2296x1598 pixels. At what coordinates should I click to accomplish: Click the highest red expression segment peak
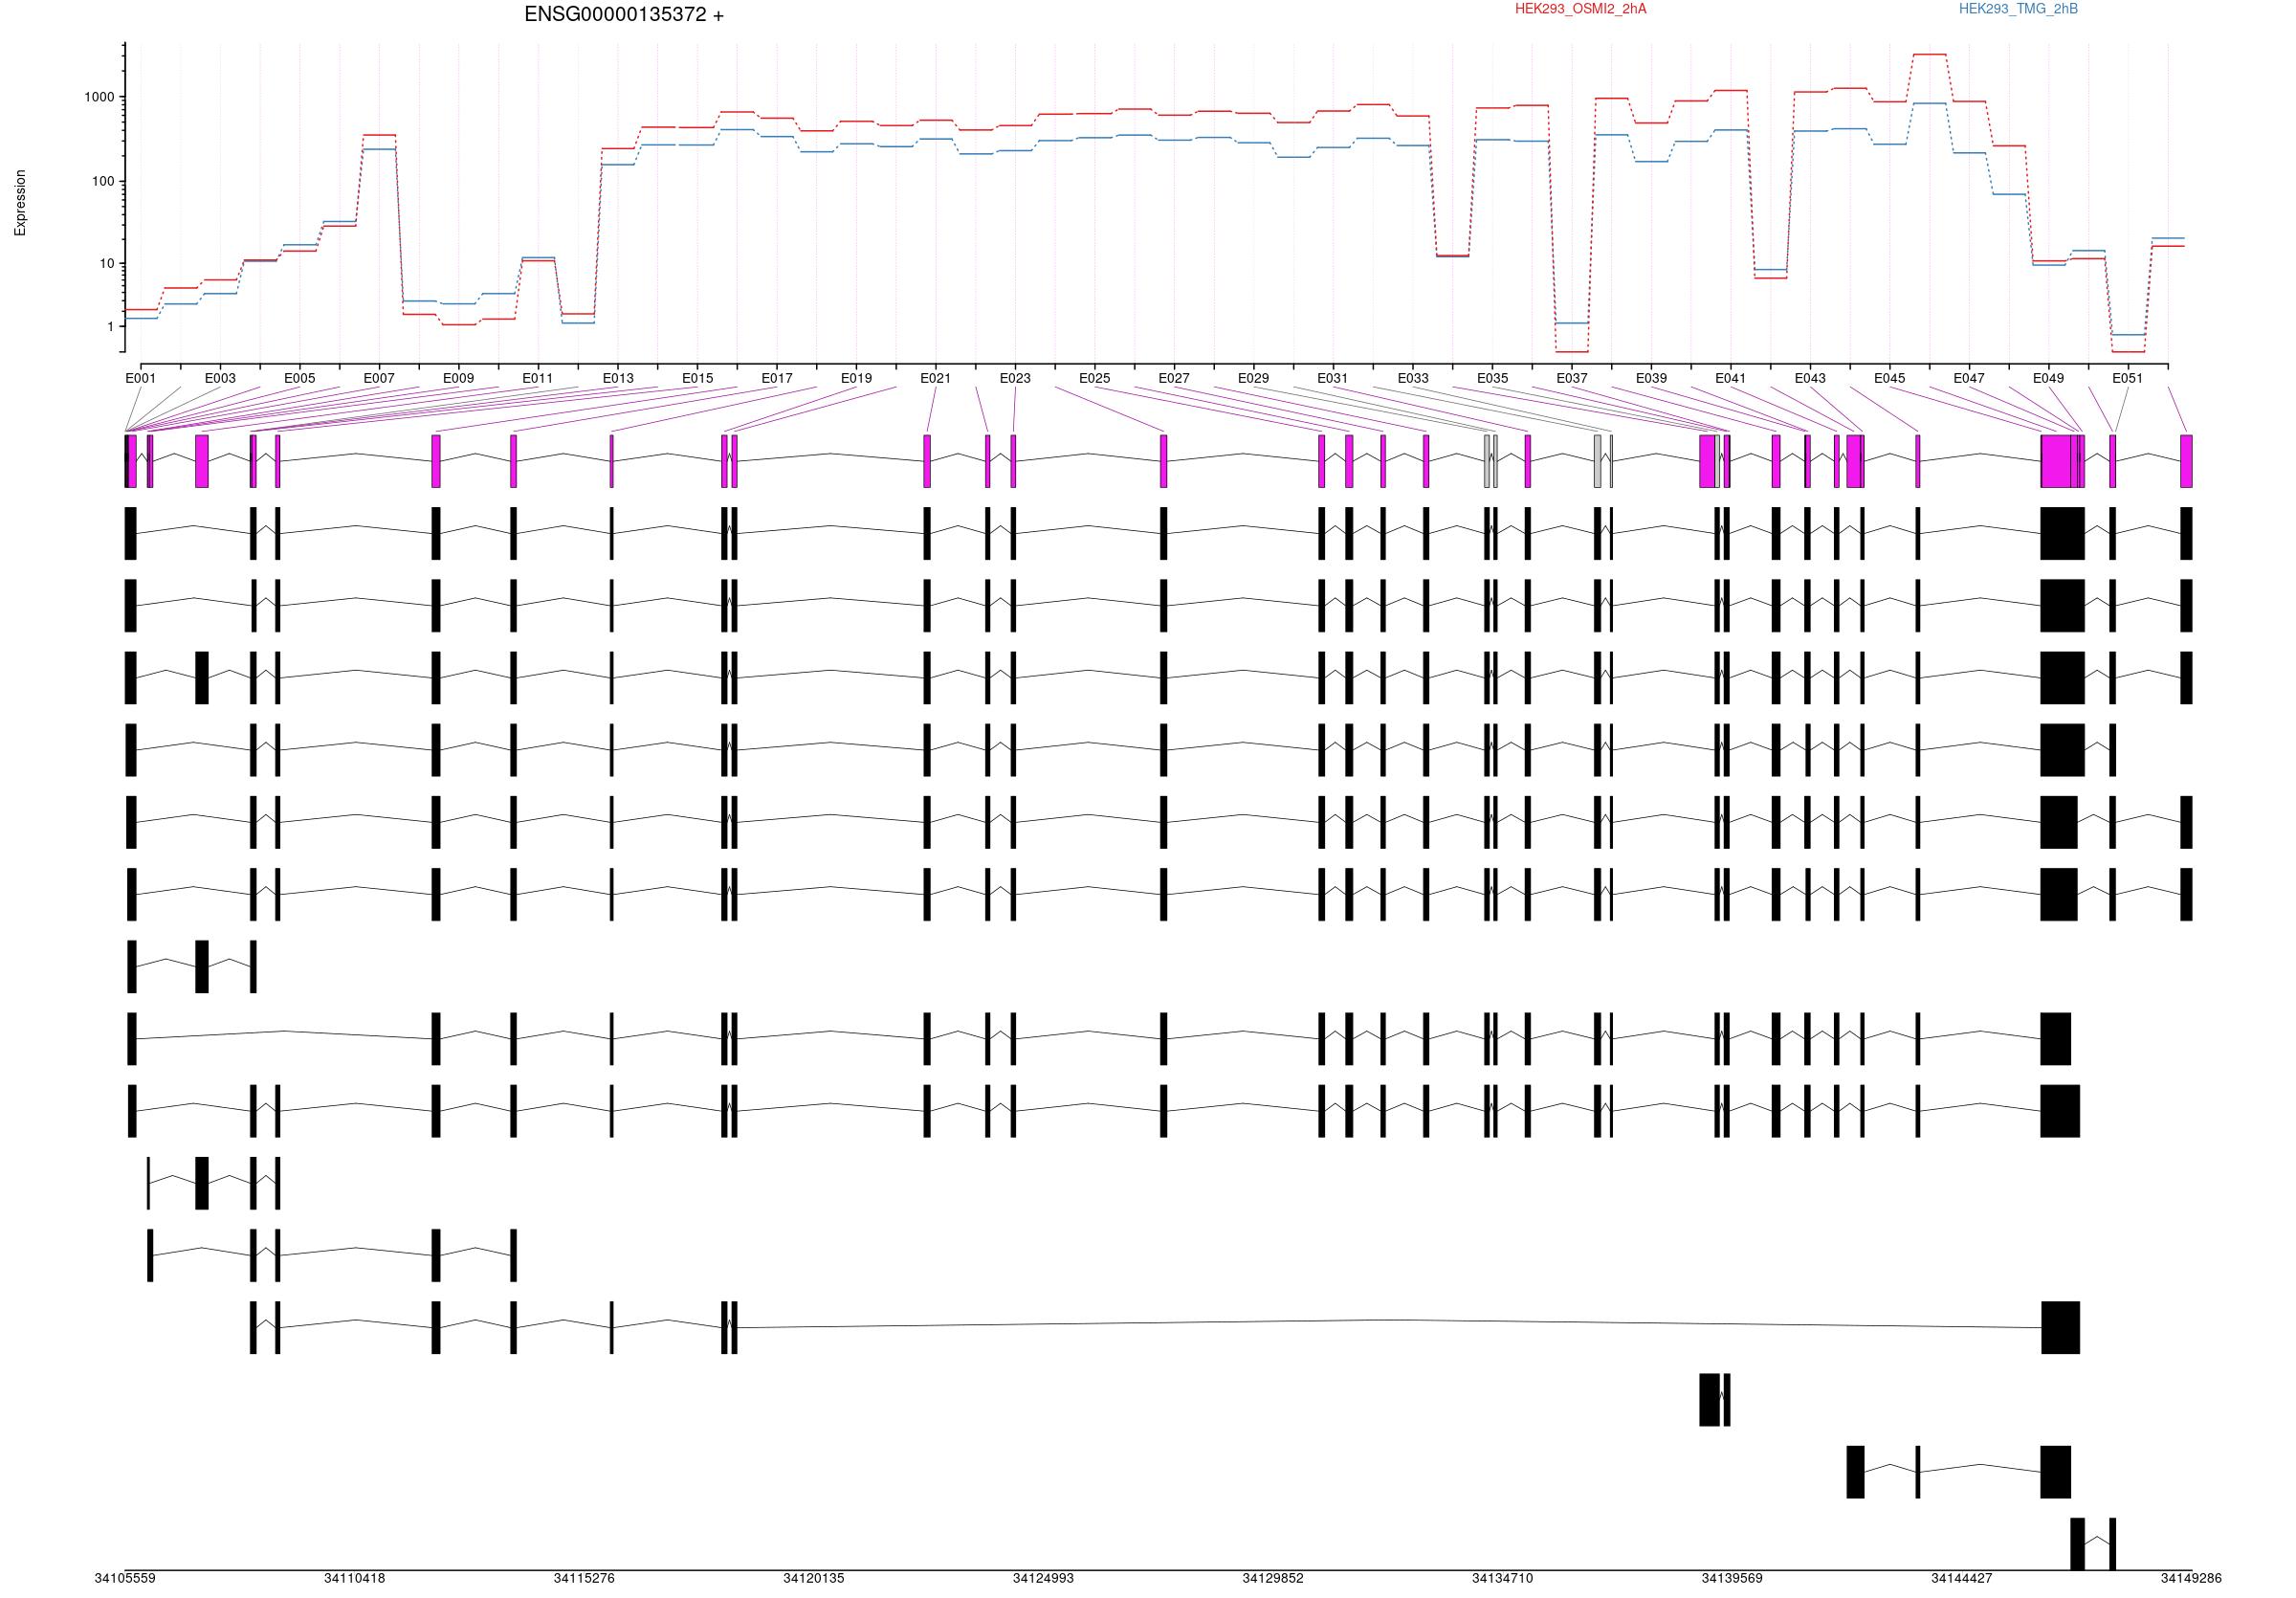1930,54
